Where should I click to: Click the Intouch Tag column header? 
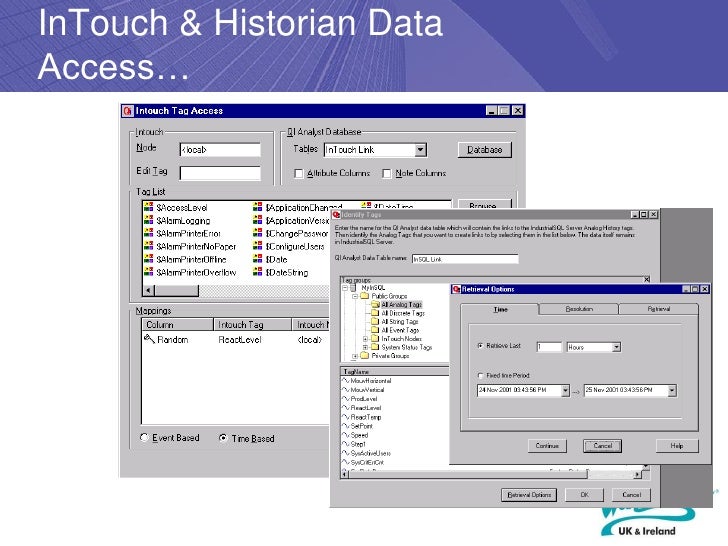(x=253, y=325)
